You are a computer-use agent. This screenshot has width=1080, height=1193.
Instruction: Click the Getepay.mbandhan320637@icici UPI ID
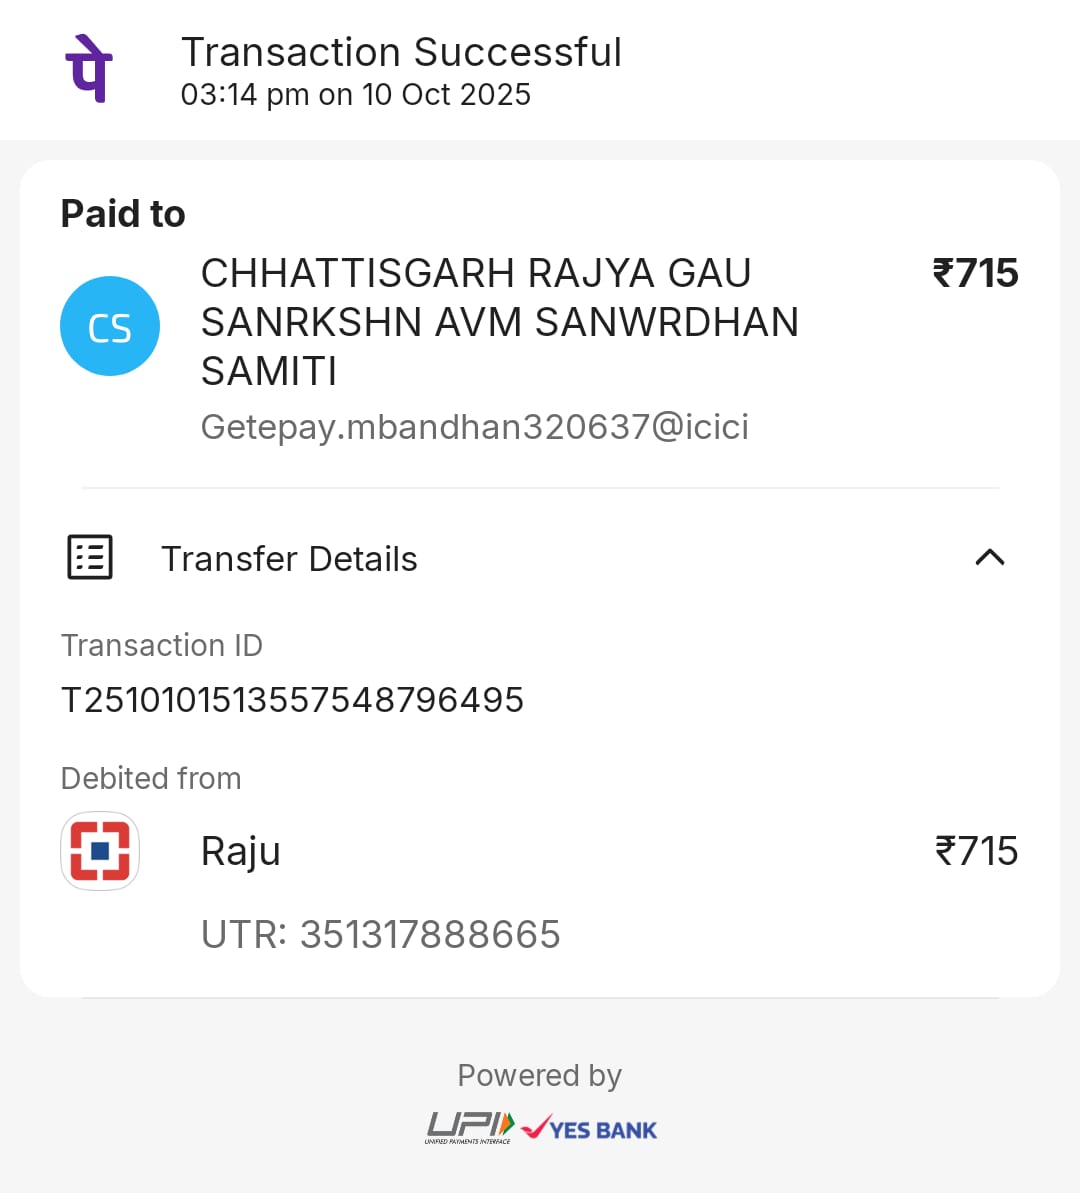[x=474, y=427]
